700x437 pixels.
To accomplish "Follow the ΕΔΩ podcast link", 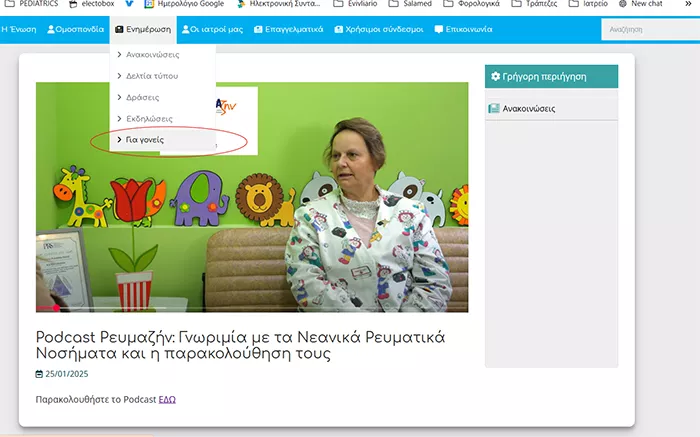I will tap(167, 400).
